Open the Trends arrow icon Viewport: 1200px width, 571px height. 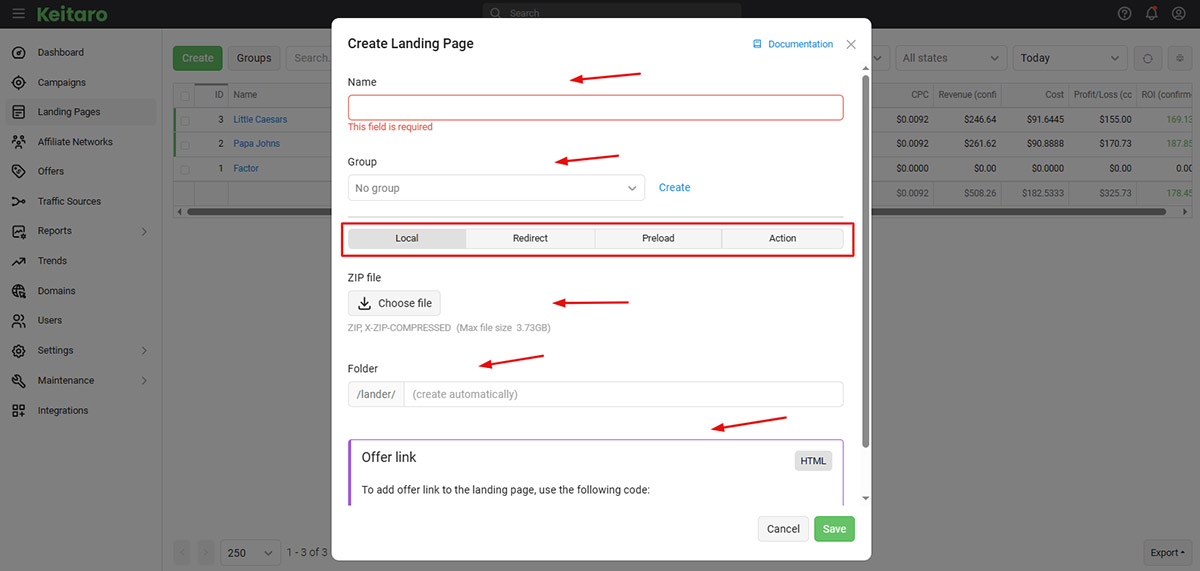(19, 261)
